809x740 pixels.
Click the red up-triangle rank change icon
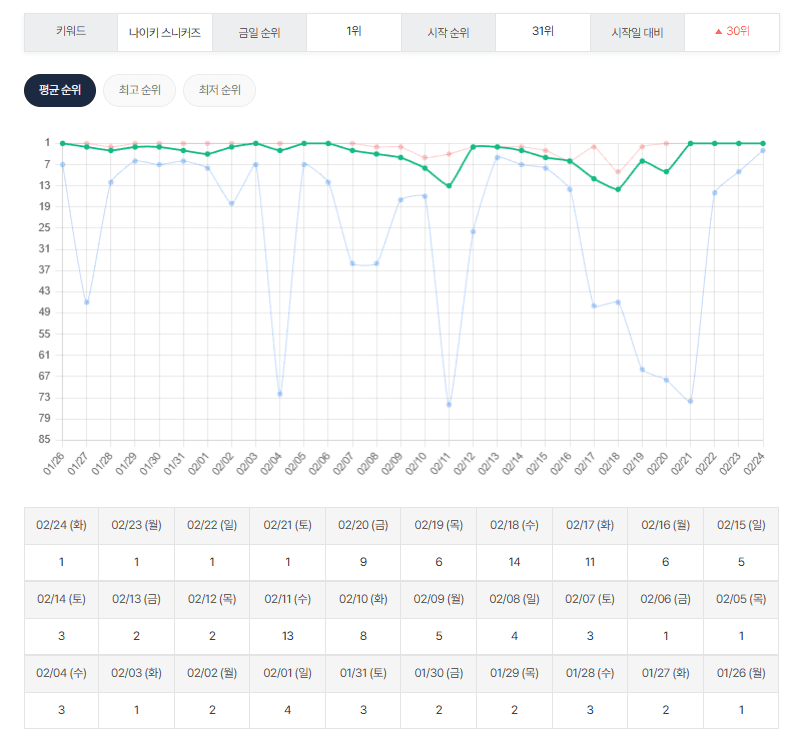[718, 32]
